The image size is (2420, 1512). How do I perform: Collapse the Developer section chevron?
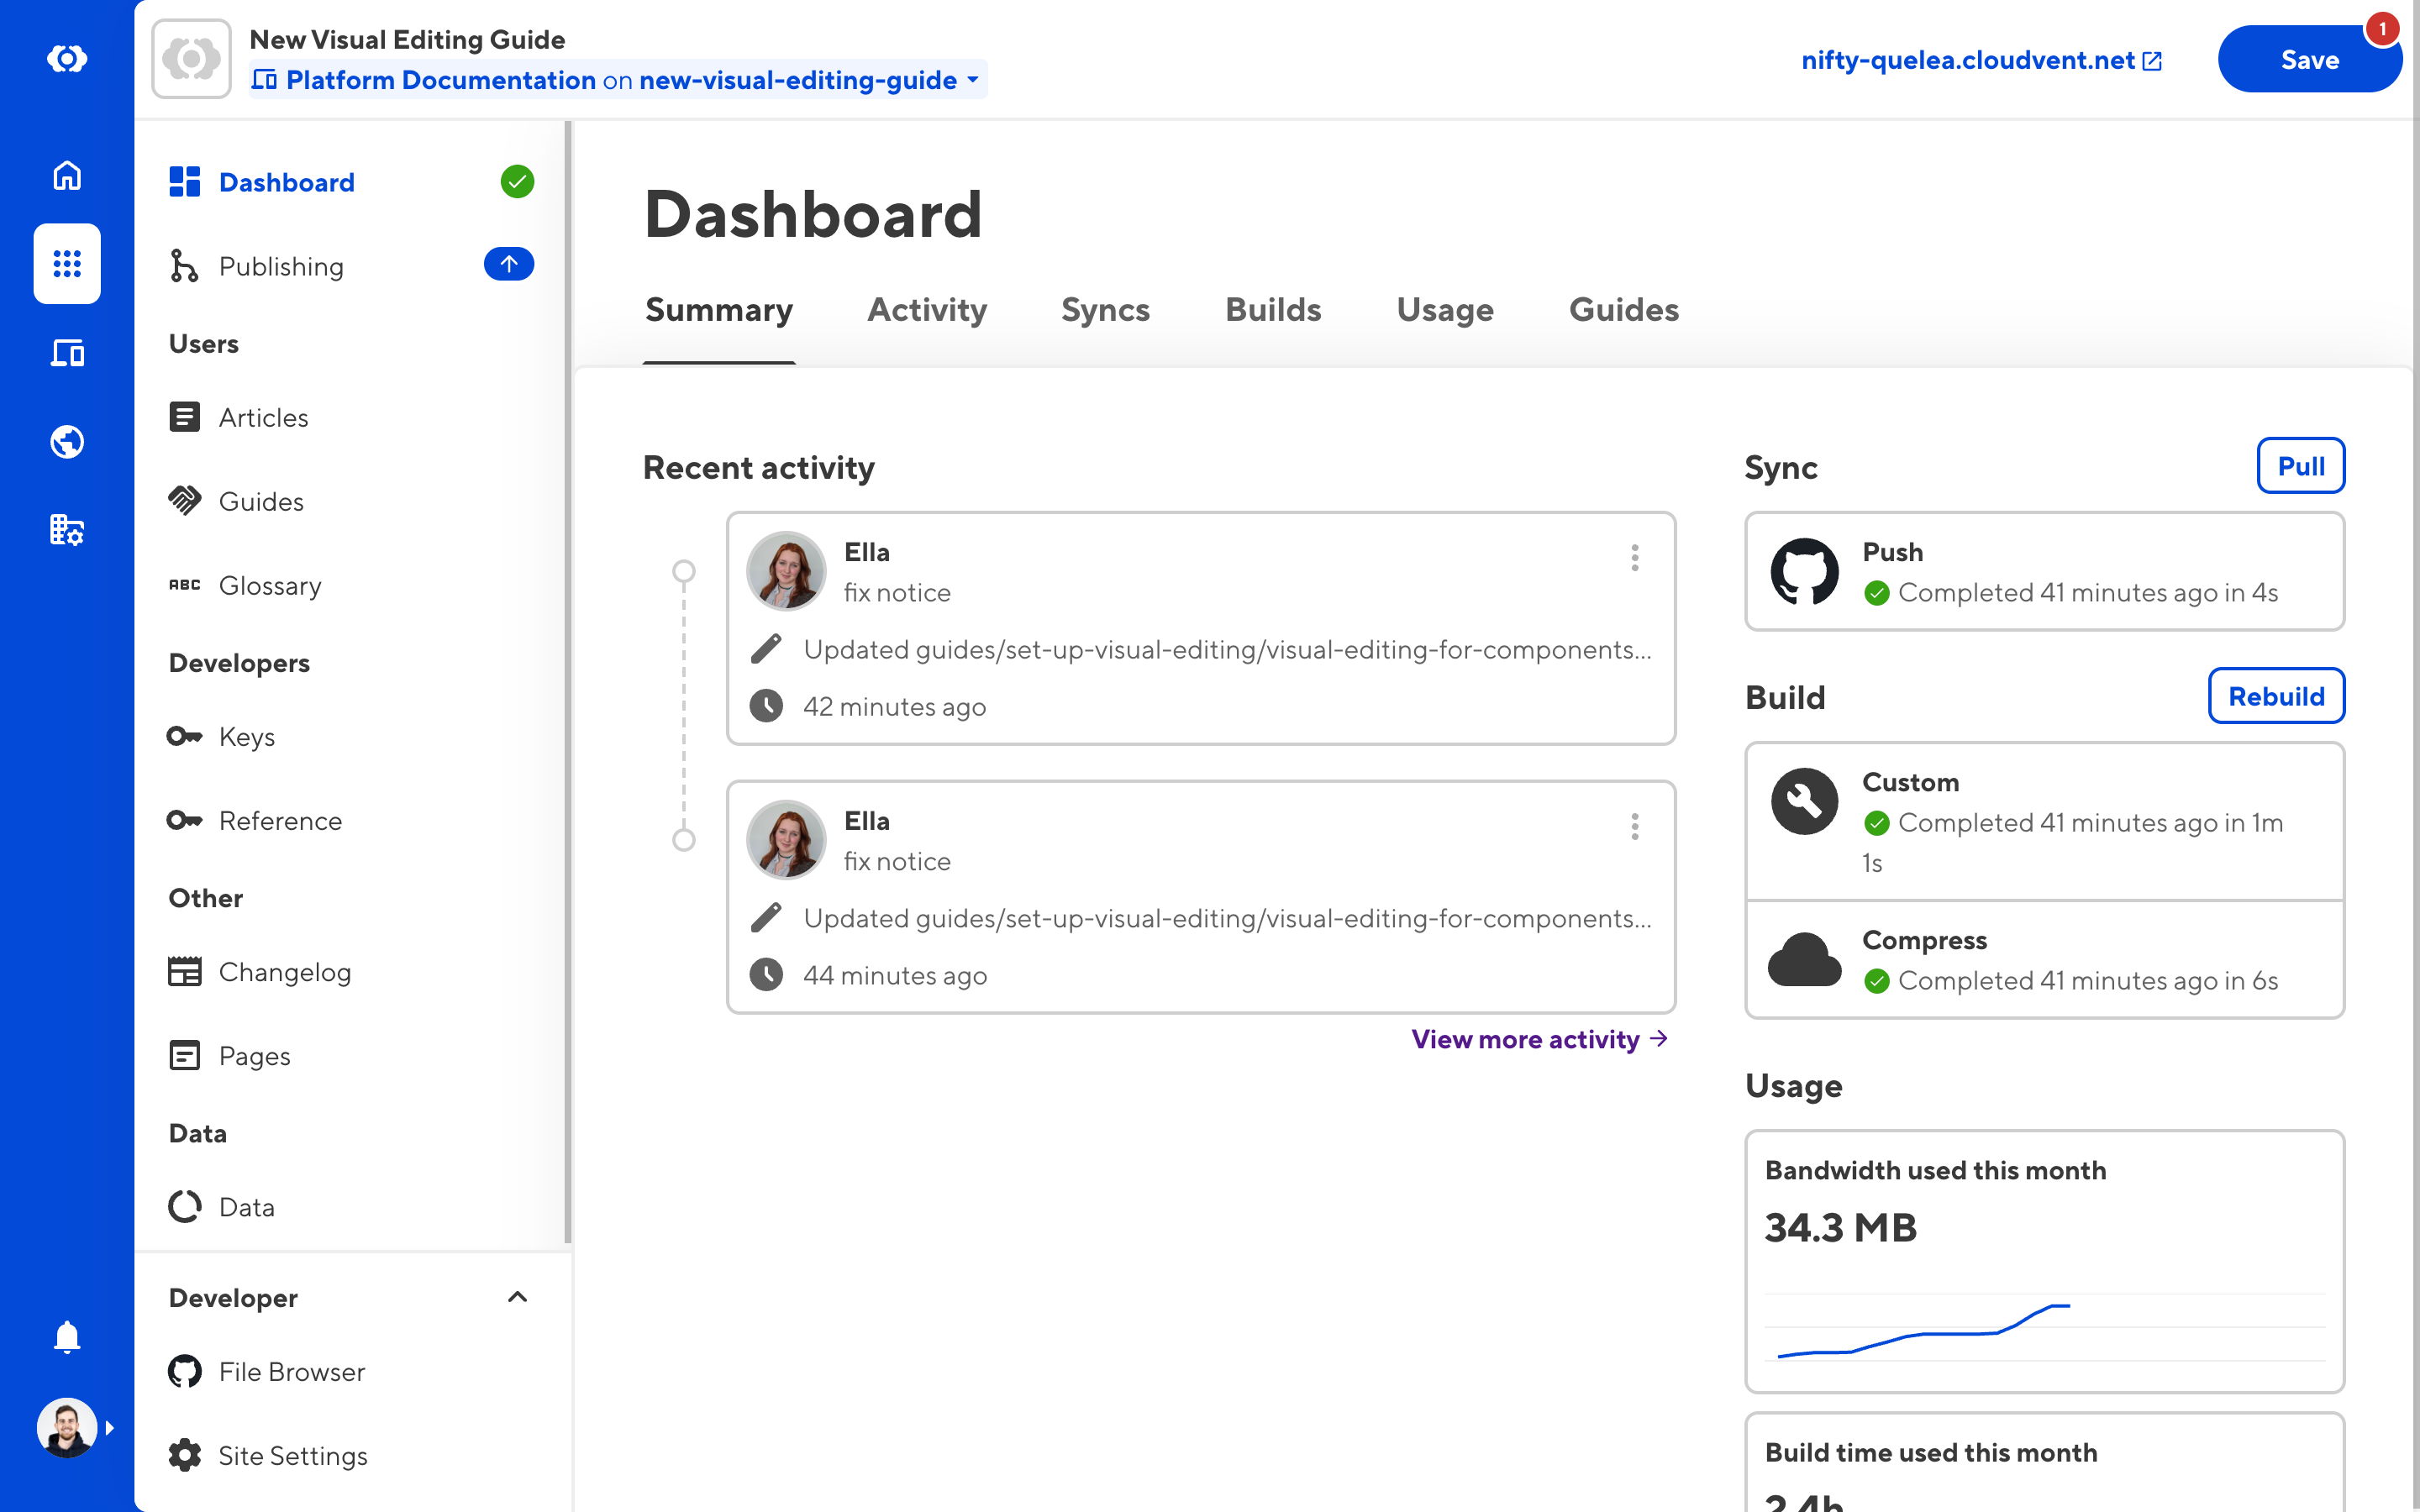pyautogui.click(x=517, y=1297)
